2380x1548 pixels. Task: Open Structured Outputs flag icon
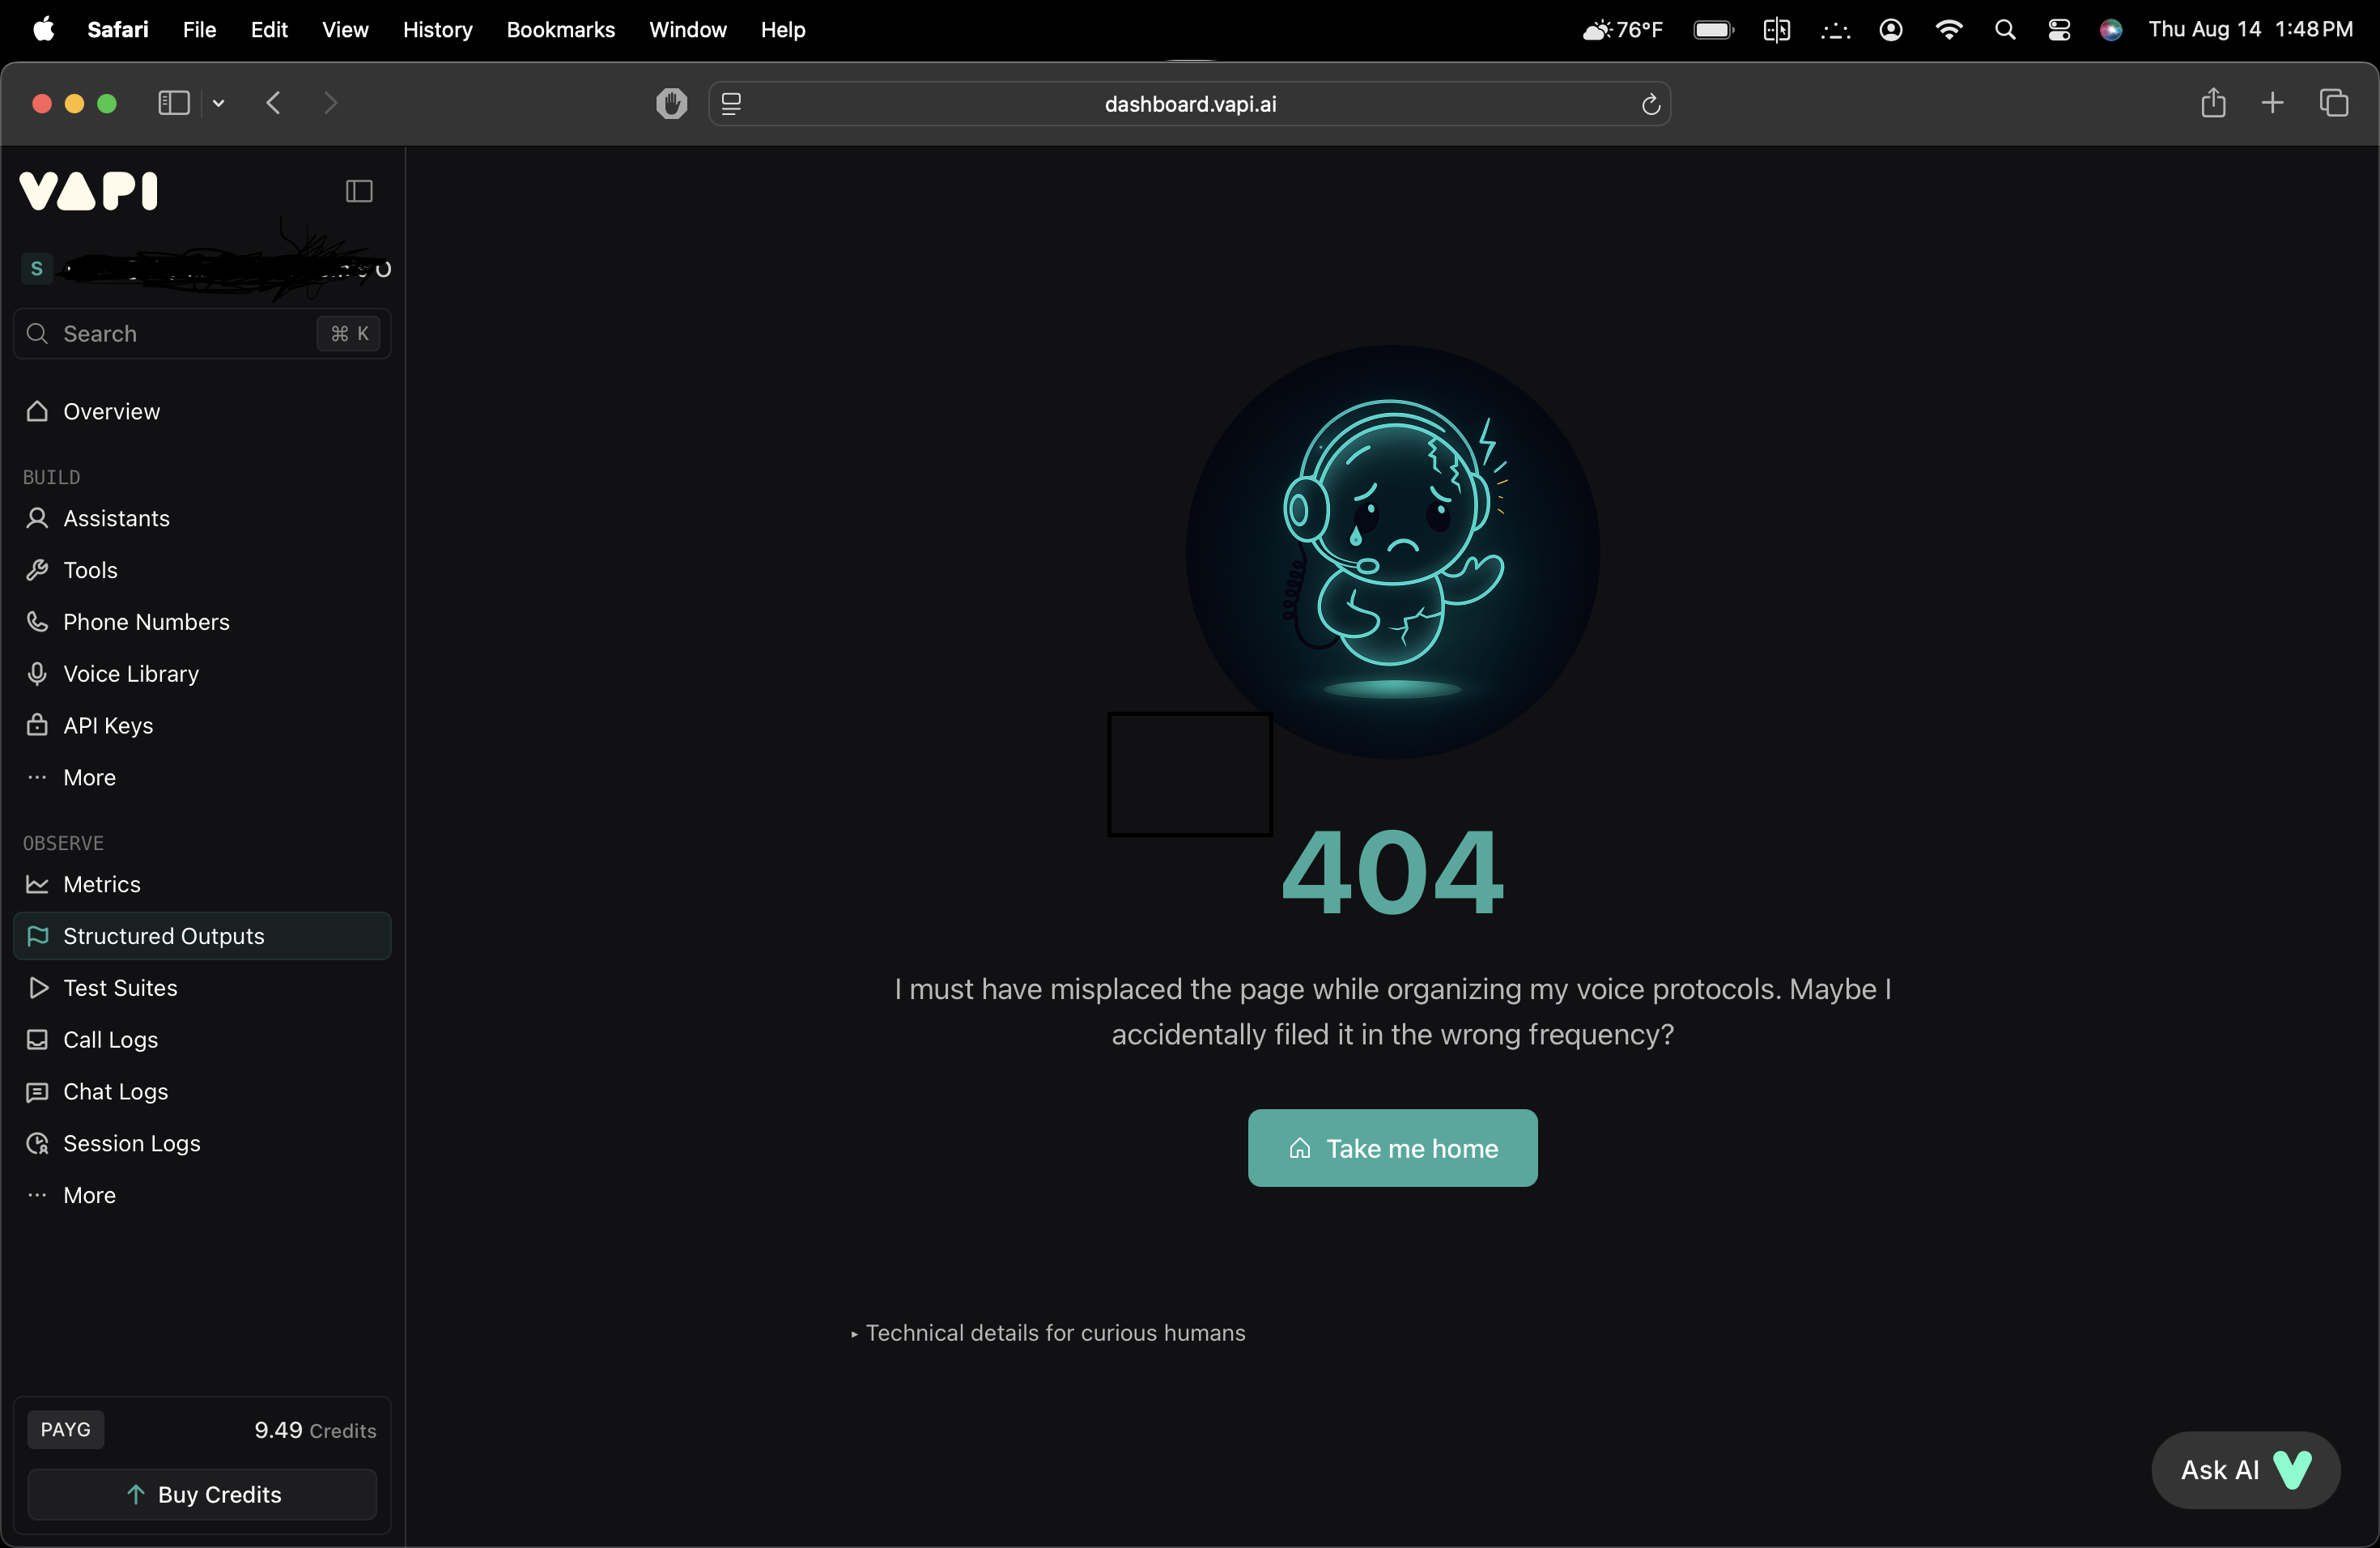[38, 936]
